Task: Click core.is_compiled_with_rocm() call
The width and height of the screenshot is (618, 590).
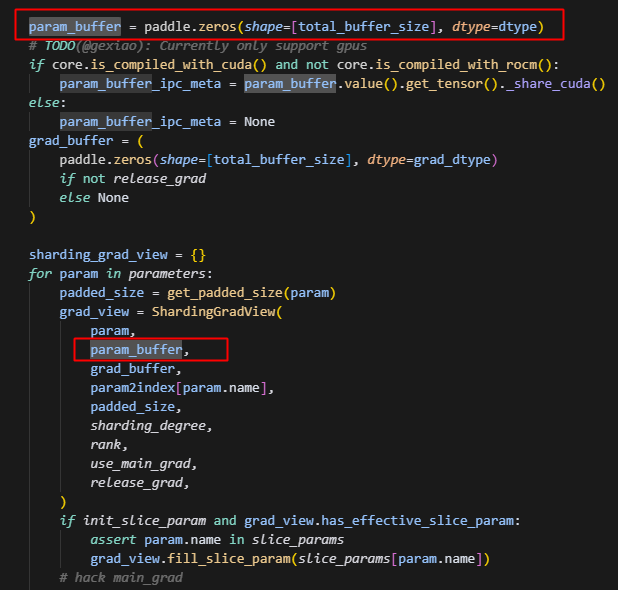Action: (x=444, y=65)
